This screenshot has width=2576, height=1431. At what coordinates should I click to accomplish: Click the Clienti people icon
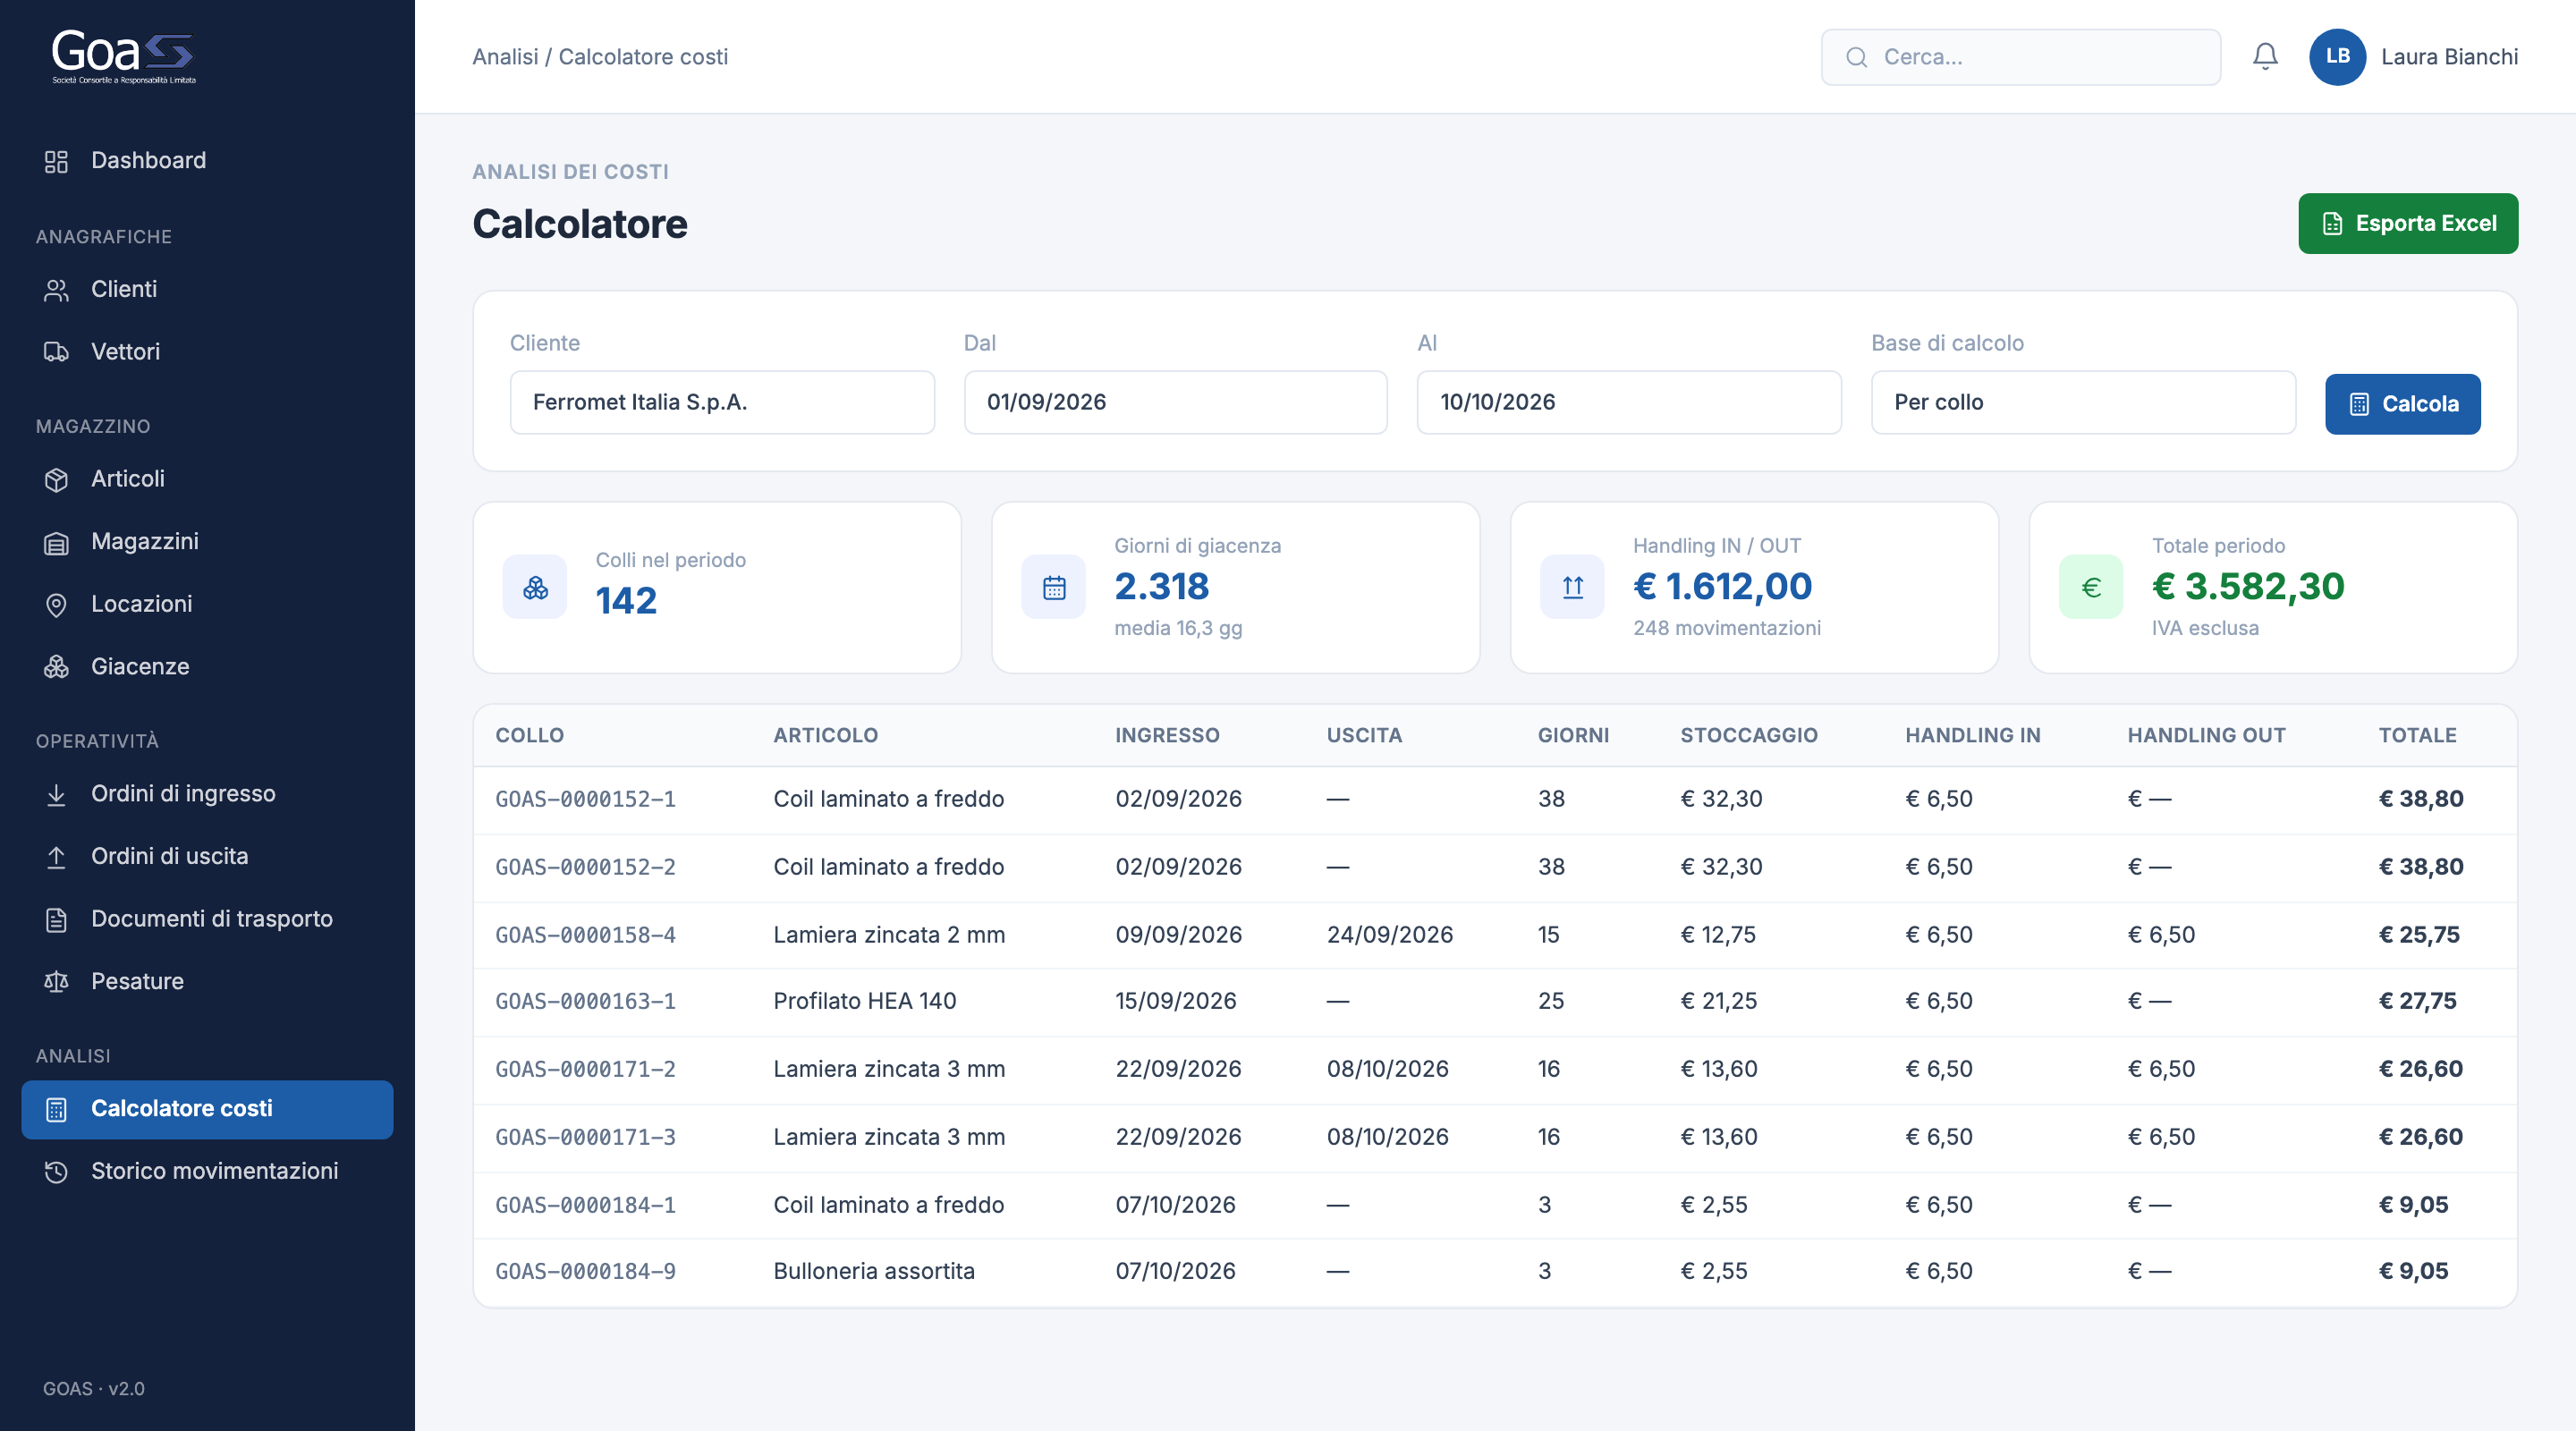coord(56,290)
